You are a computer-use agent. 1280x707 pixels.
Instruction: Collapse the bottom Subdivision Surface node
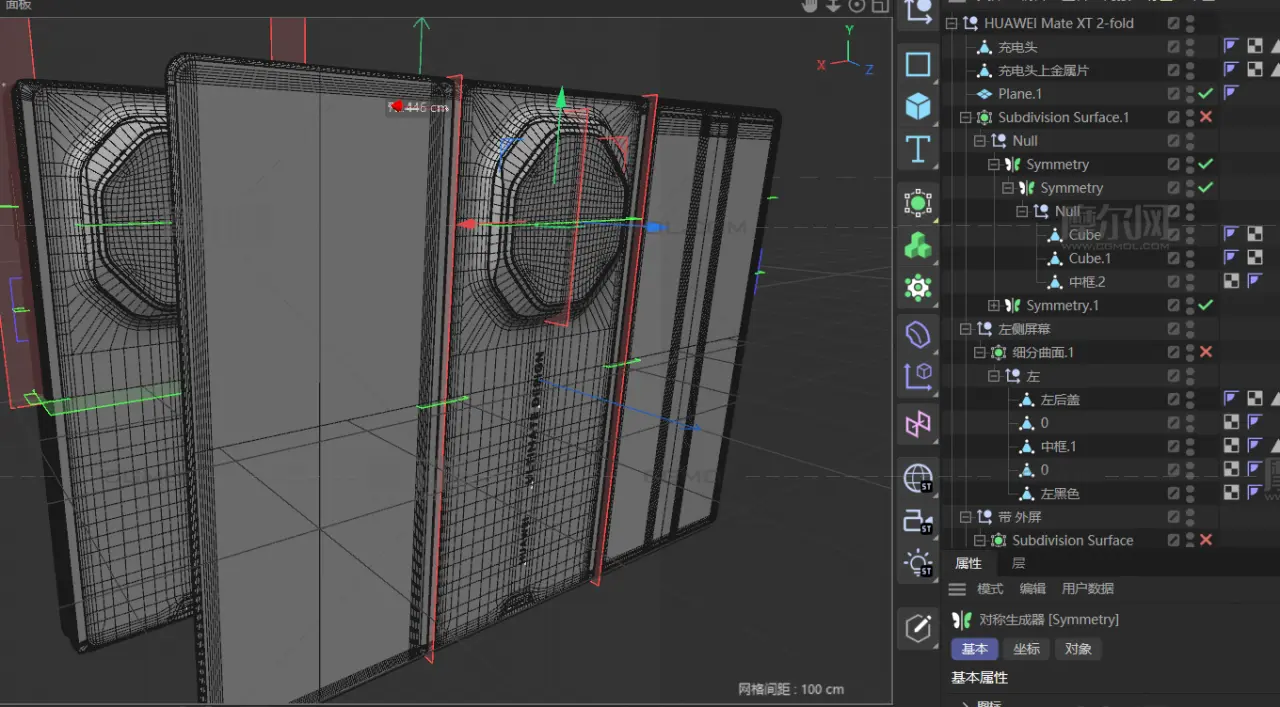980,540
